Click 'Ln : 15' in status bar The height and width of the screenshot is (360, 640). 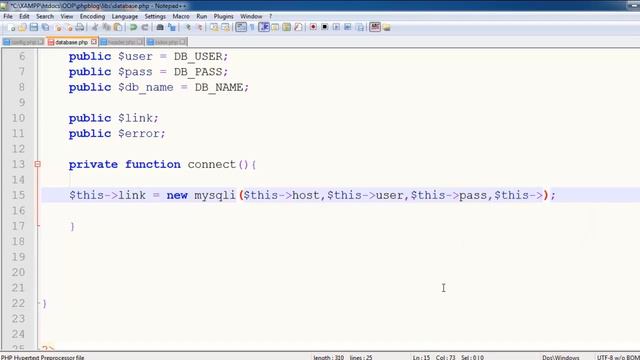pos(421,357)
